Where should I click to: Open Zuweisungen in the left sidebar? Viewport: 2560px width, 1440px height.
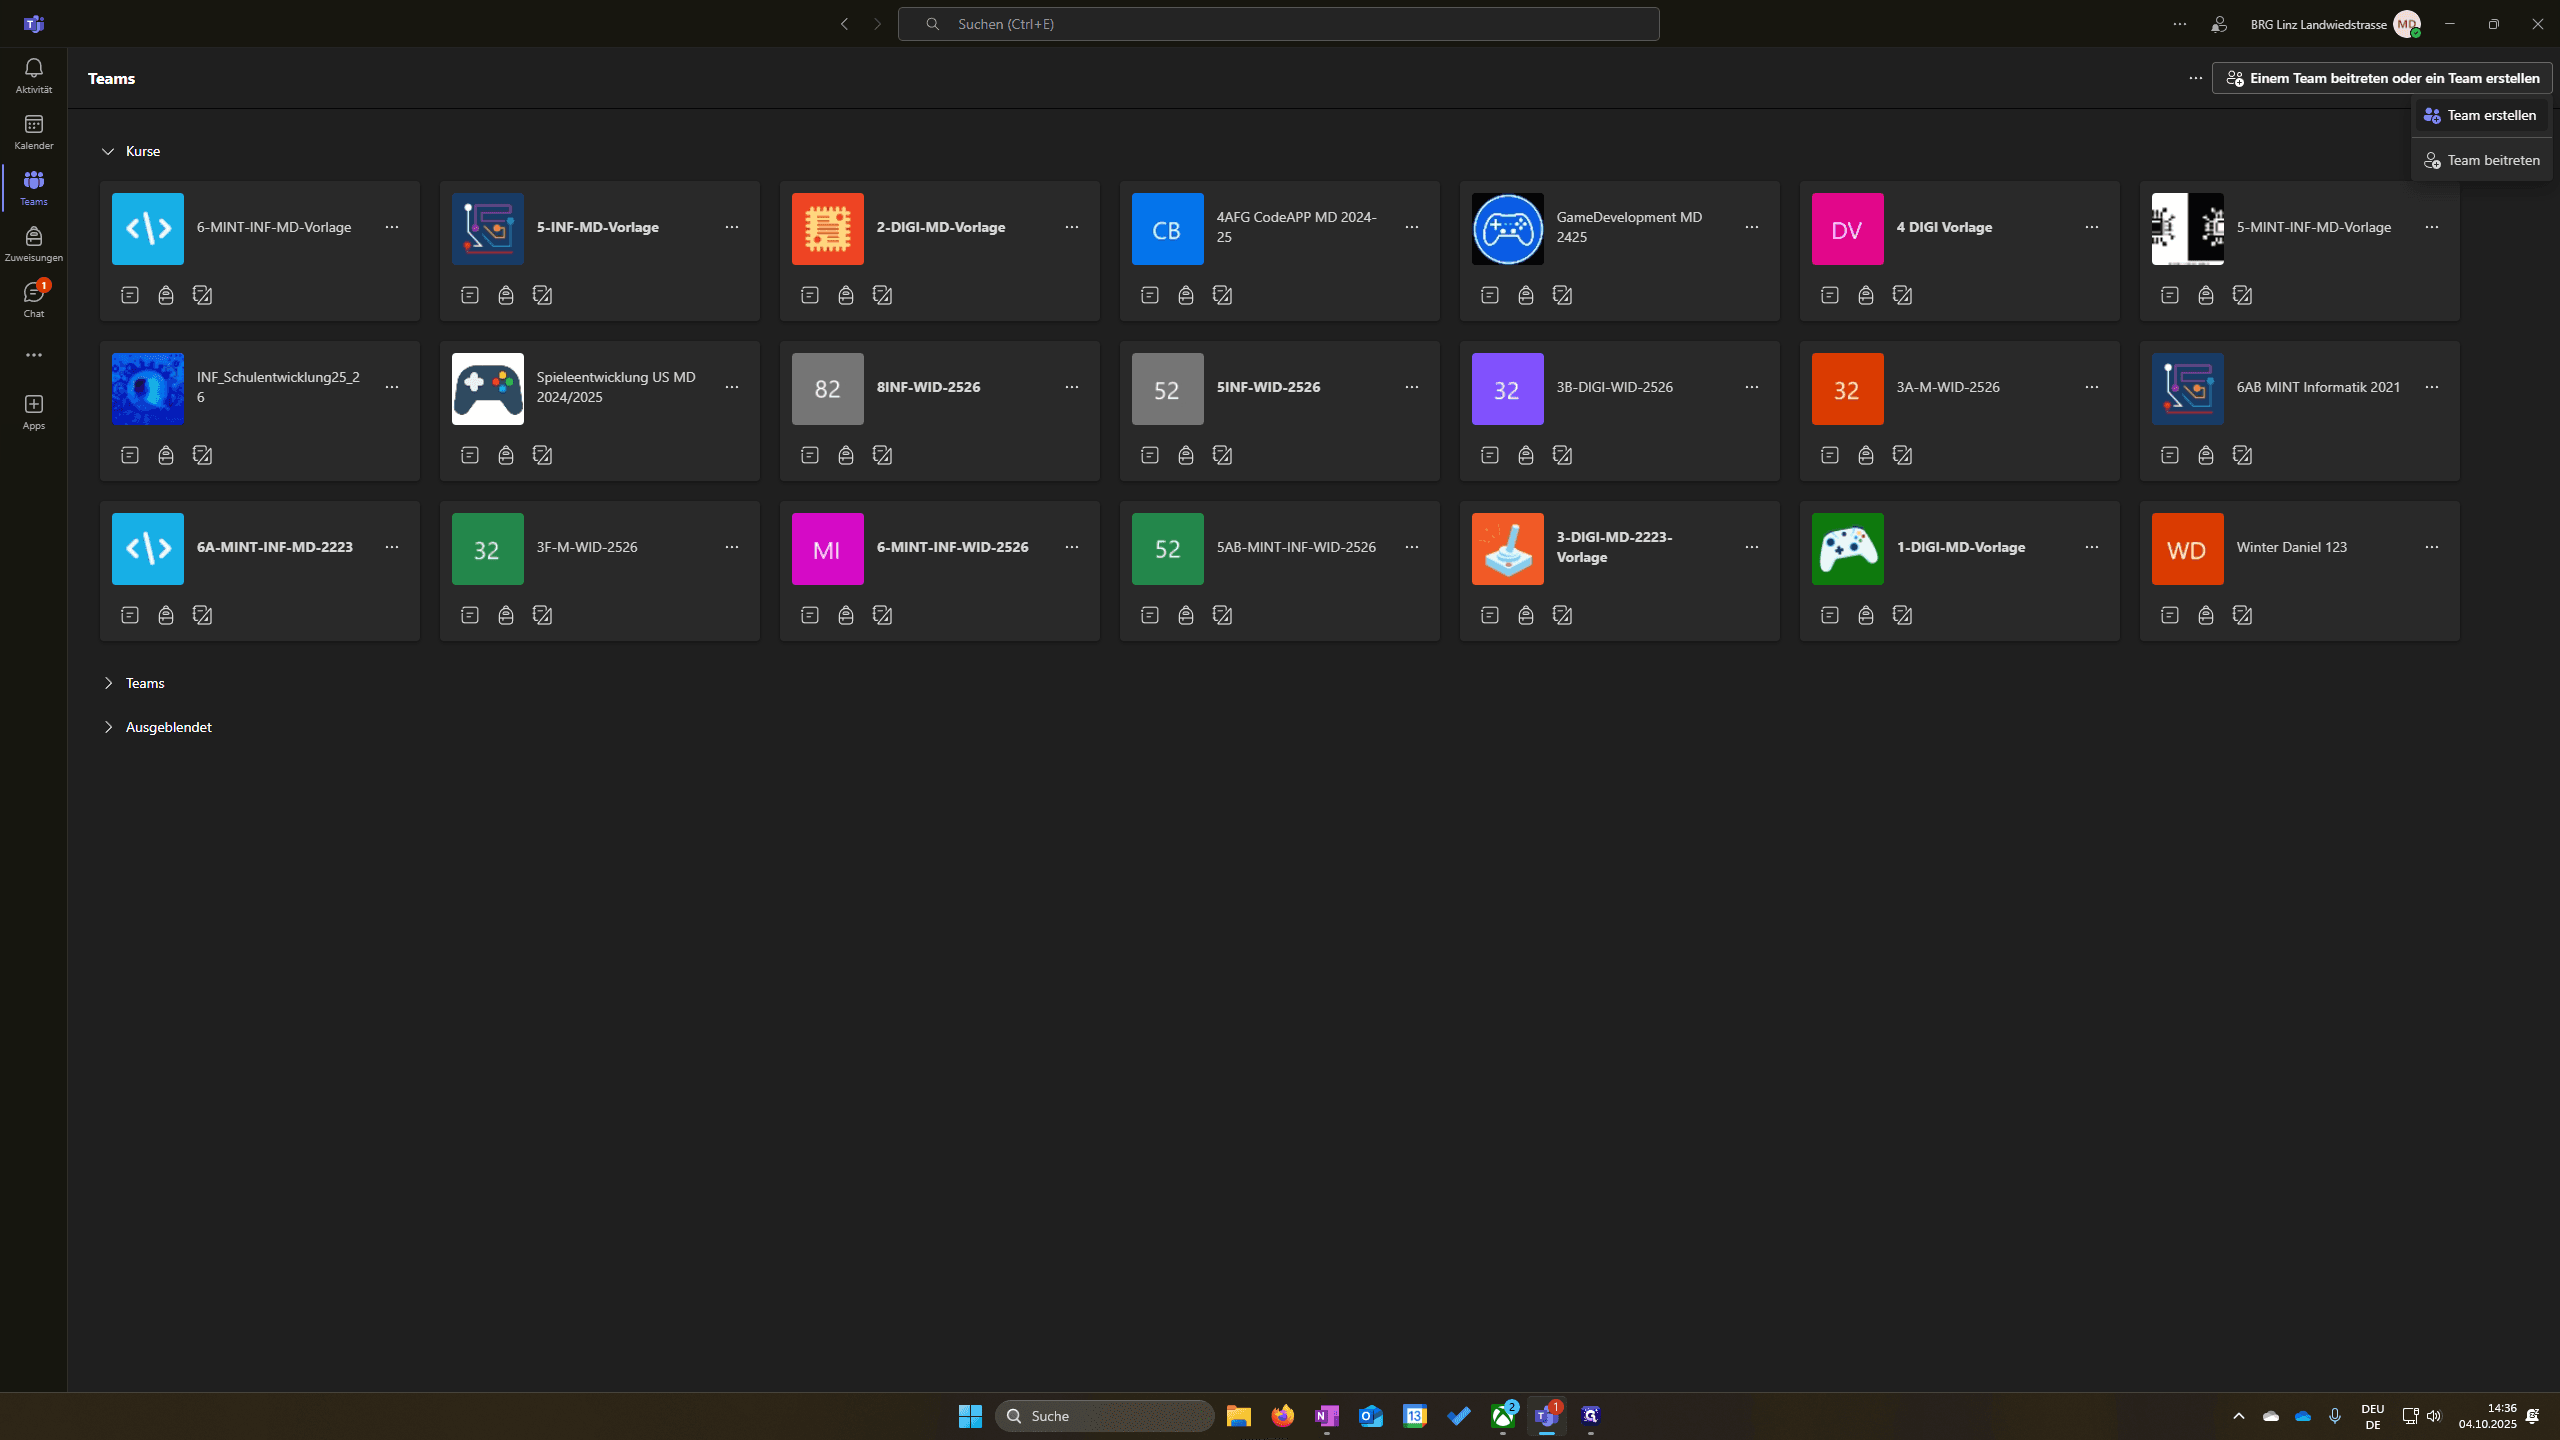coord(33,243)
